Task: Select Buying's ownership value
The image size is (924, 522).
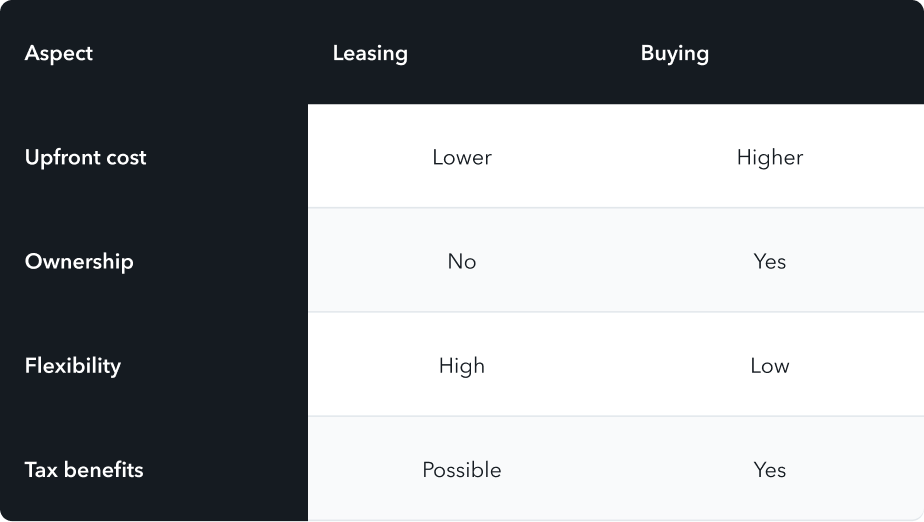Action: [770, 262]
